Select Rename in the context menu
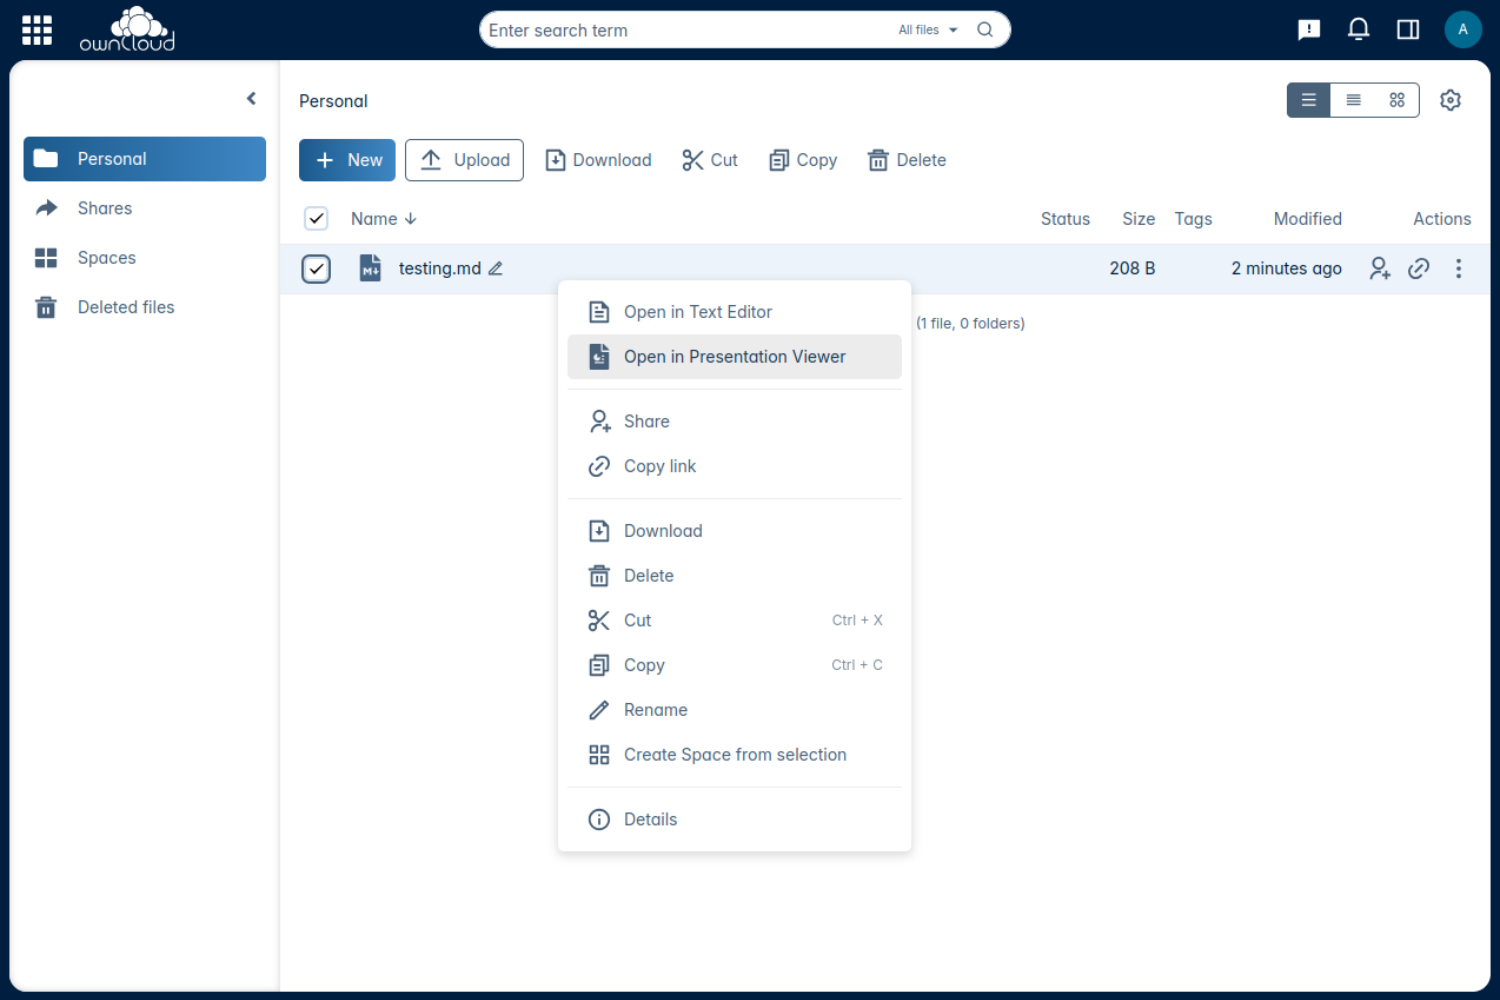 [734, 710]
